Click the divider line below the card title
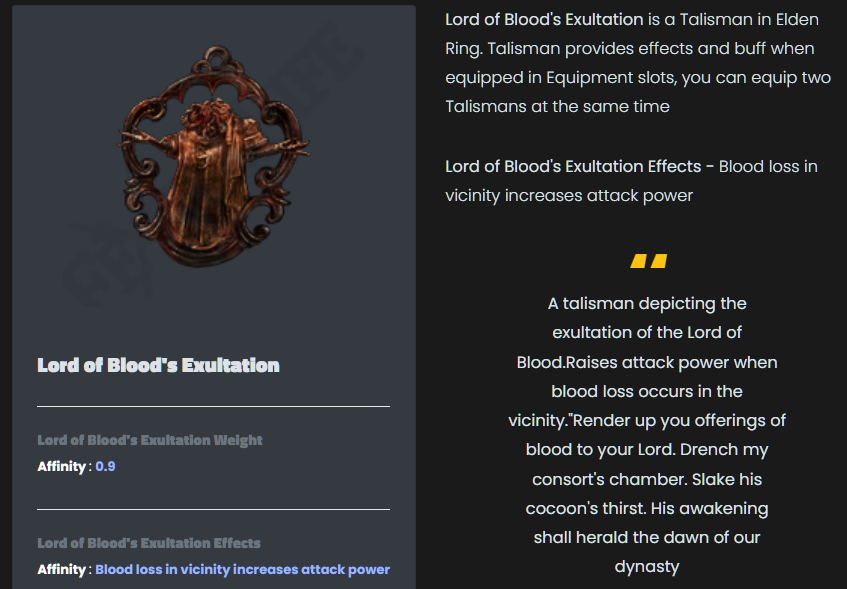Image resolution: width=847 pixels, height=589 pixels. [213, 406]
